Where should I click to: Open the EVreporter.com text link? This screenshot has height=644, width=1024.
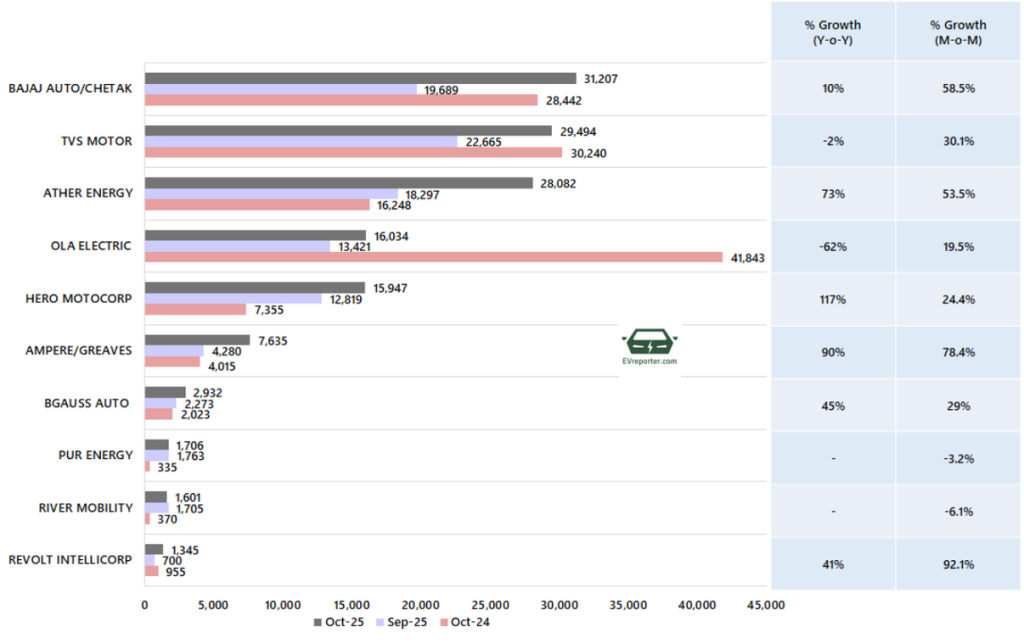(x=649, y=362)
